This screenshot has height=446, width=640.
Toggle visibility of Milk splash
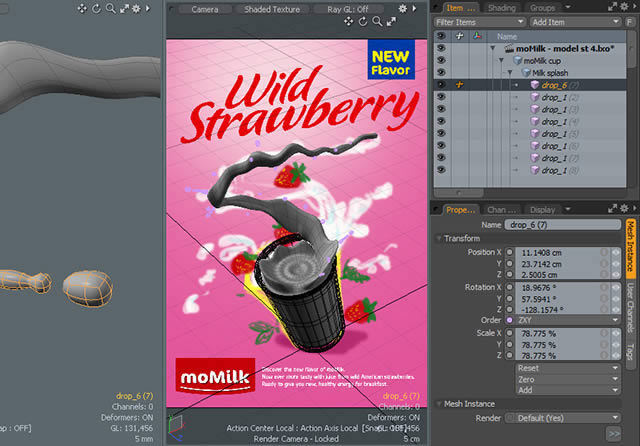pyautogui.click(x=441, y=73)
